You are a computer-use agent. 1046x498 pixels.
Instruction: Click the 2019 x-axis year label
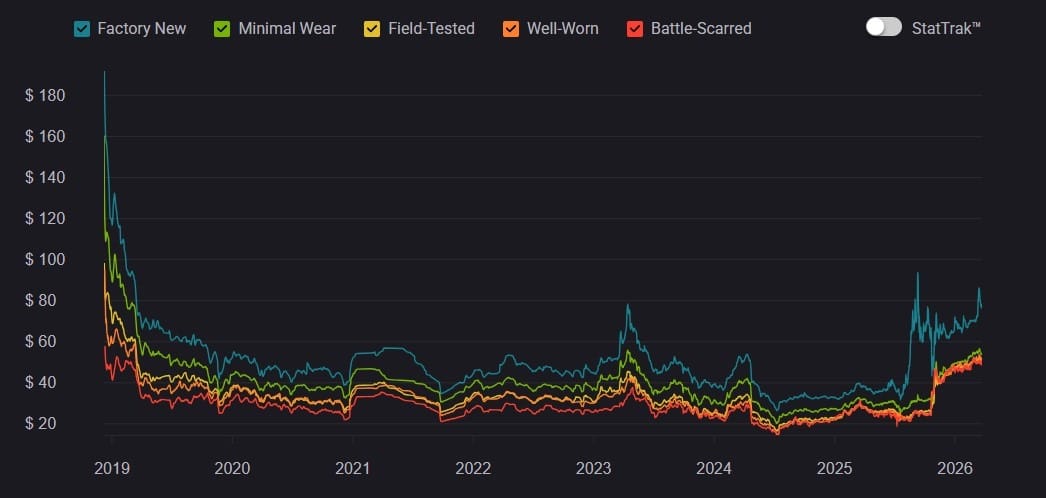pos(112,467)
